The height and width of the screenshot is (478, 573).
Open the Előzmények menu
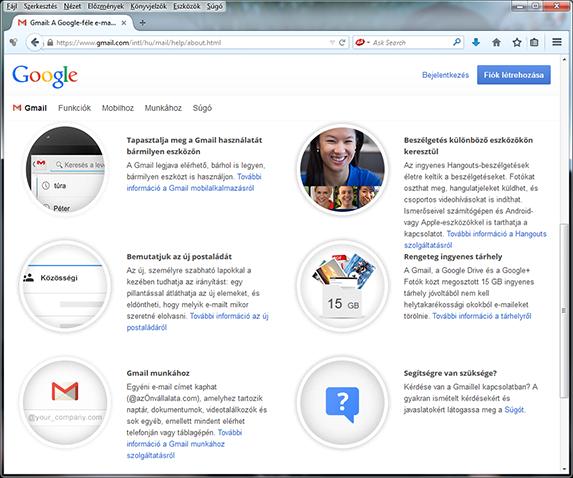click(106, 6)
